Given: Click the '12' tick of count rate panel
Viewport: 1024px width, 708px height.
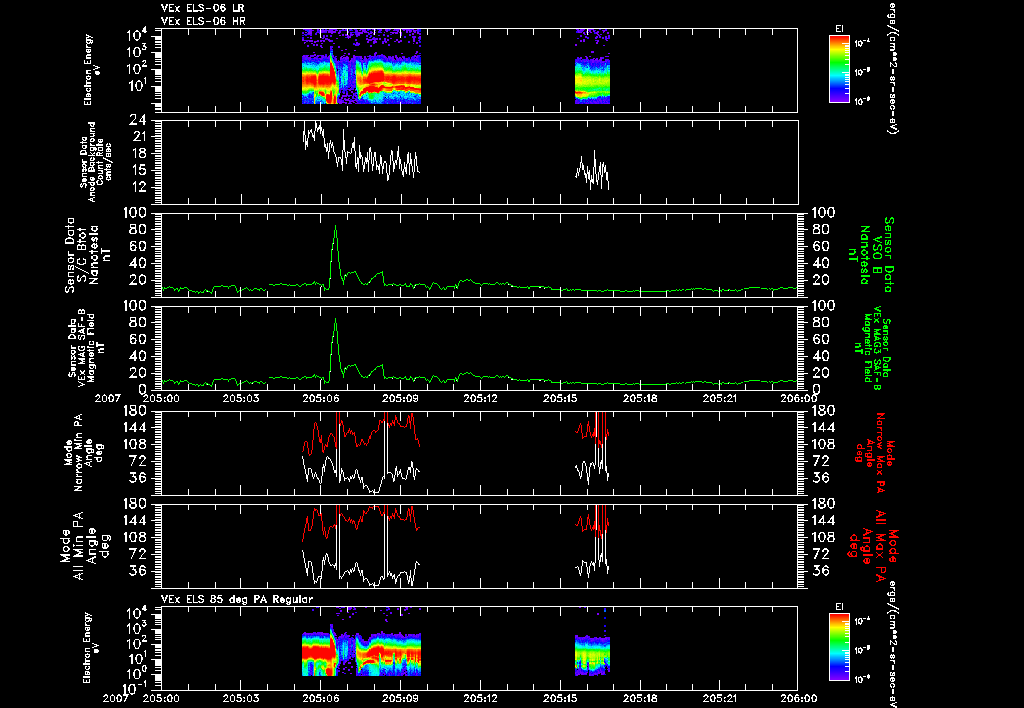Looking at the screenshot, I should click(140, 187).
